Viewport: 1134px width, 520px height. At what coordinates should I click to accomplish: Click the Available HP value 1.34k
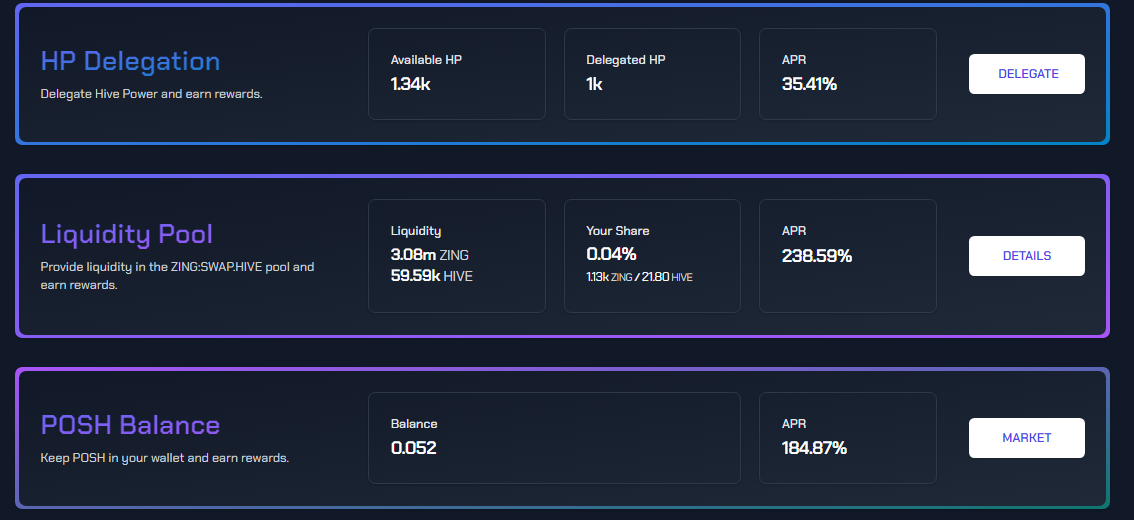coord(411,84)
